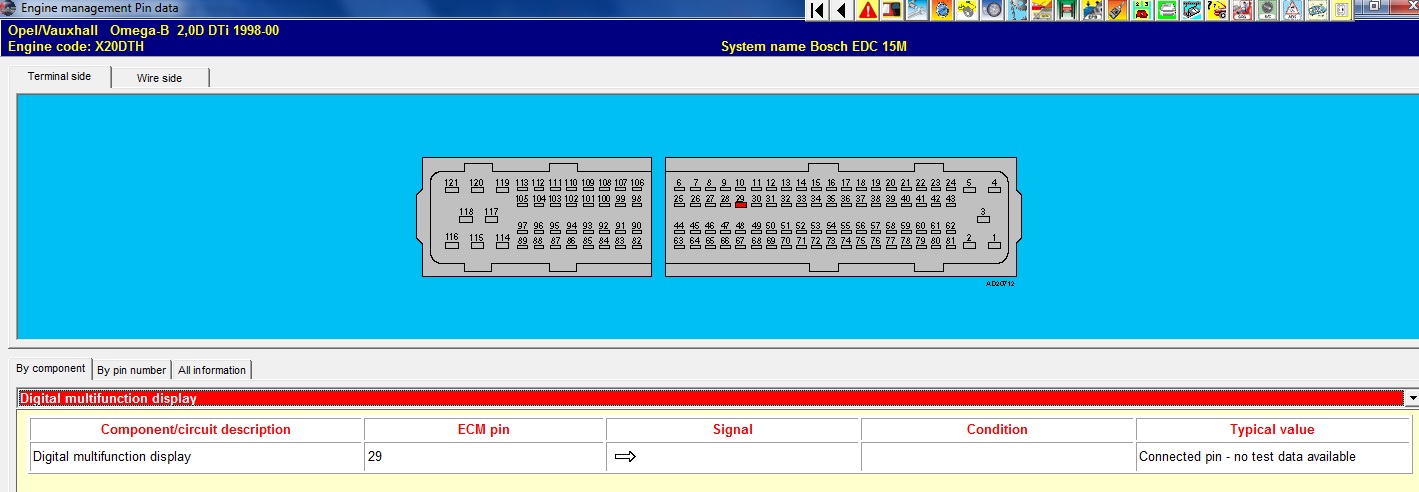Open the warning triangle car icon
Screen dimensions: 1419x492
point(1292,10)
